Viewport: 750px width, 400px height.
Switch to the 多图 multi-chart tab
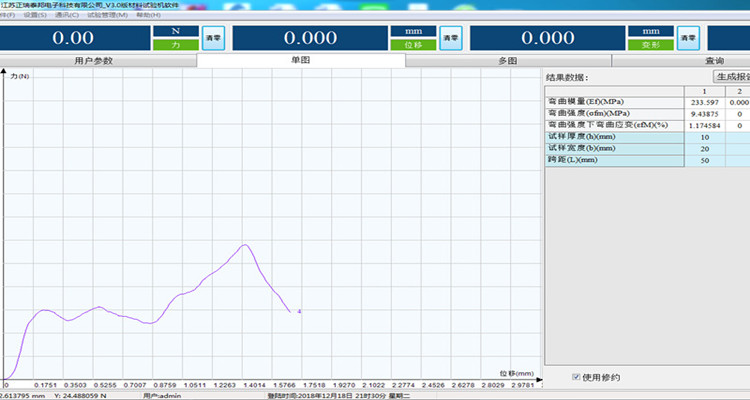(x=507, y=61)
